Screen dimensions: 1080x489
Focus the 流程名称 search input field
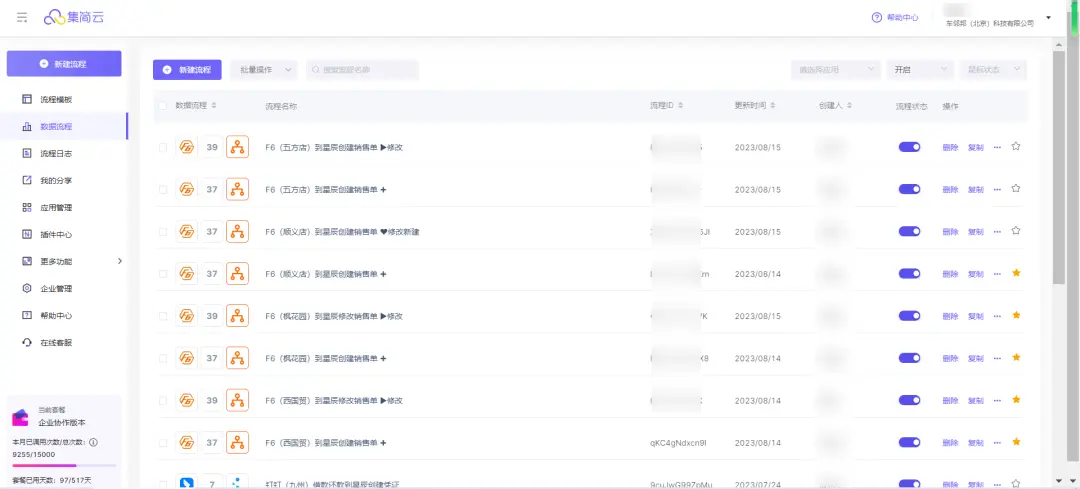click(x=362, y=70)
